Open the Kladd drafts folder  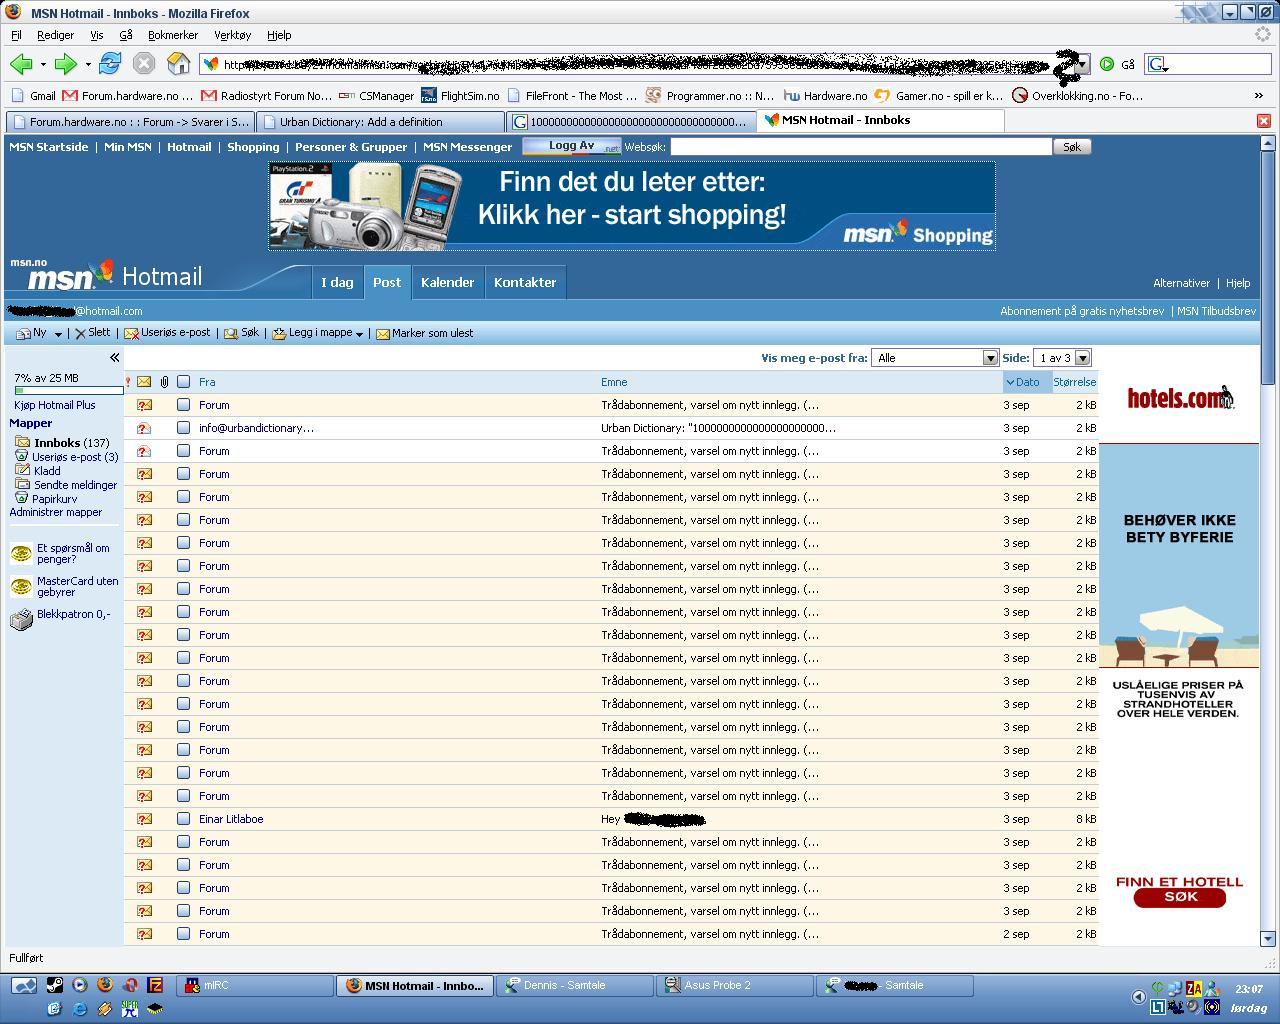coord(47,470)
